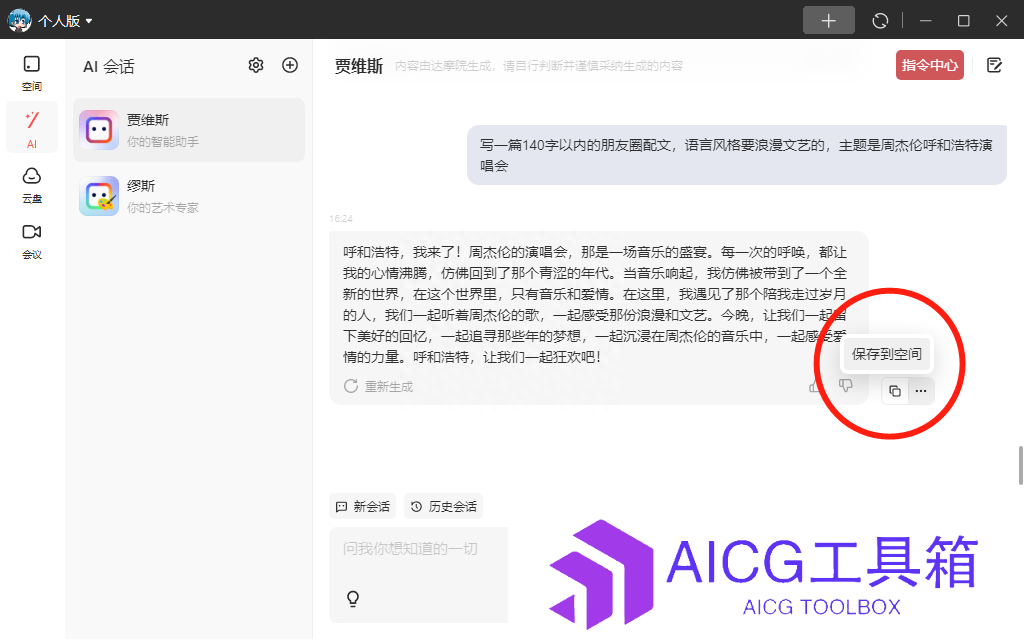The height and width of the screenshot is (640, 1024).
Task: Open the 指令中心 command center
Action: [929, 65]
